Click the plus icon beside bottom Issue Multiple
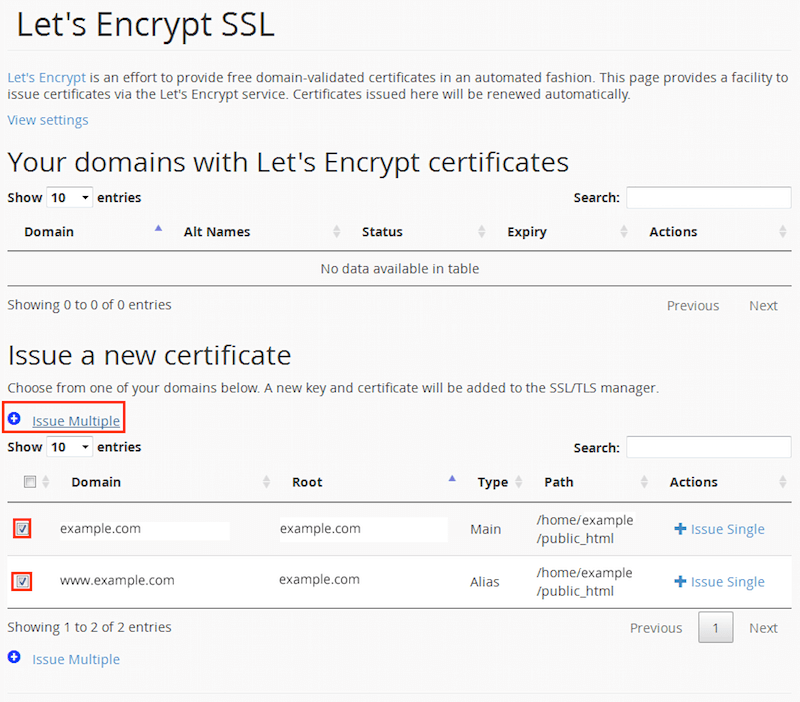Image resolution: width=800 pixels, height=702 pixels. [x=14, y=658]
